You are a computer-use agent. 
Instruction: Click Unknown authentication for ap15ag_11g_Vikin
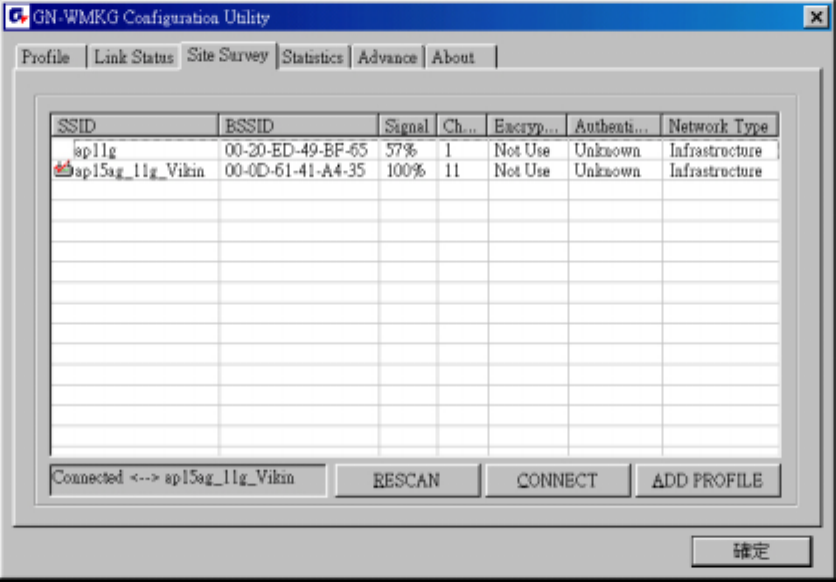point(607,171)
